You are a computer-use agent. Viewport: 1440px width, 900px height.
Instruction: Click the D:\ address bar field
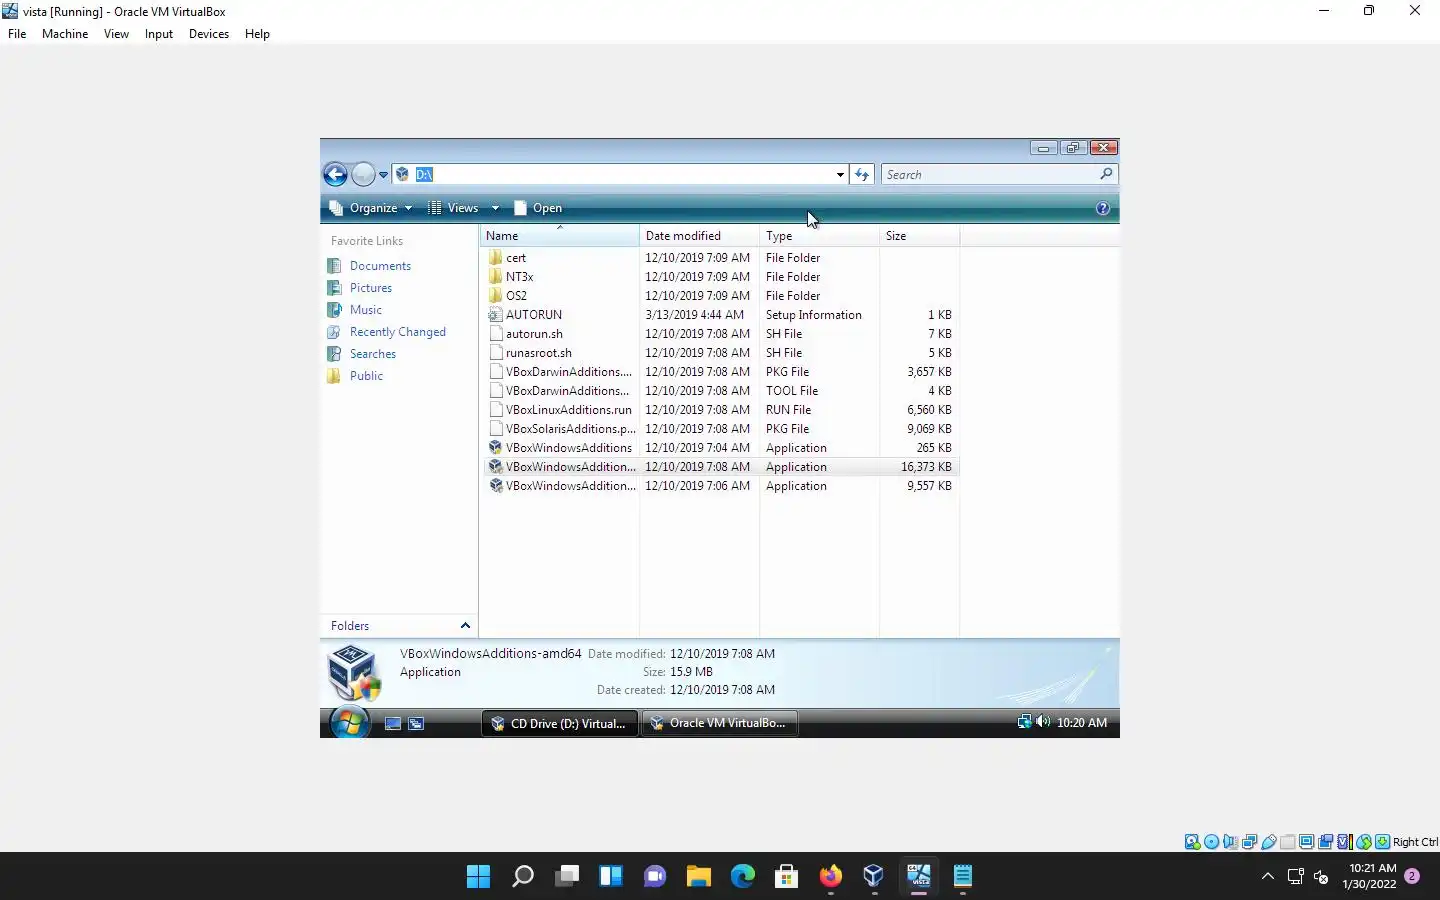click(x=620, y=174)
